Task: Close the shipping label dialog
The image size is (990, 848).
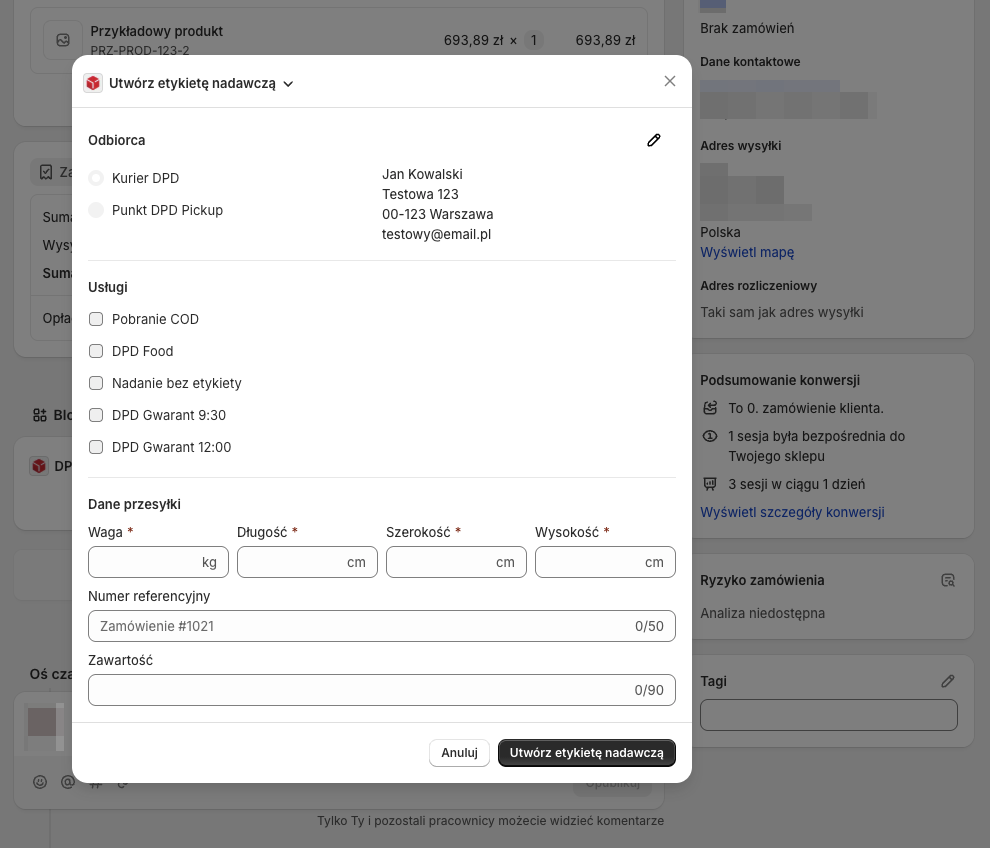Action: tap(670, 81)
